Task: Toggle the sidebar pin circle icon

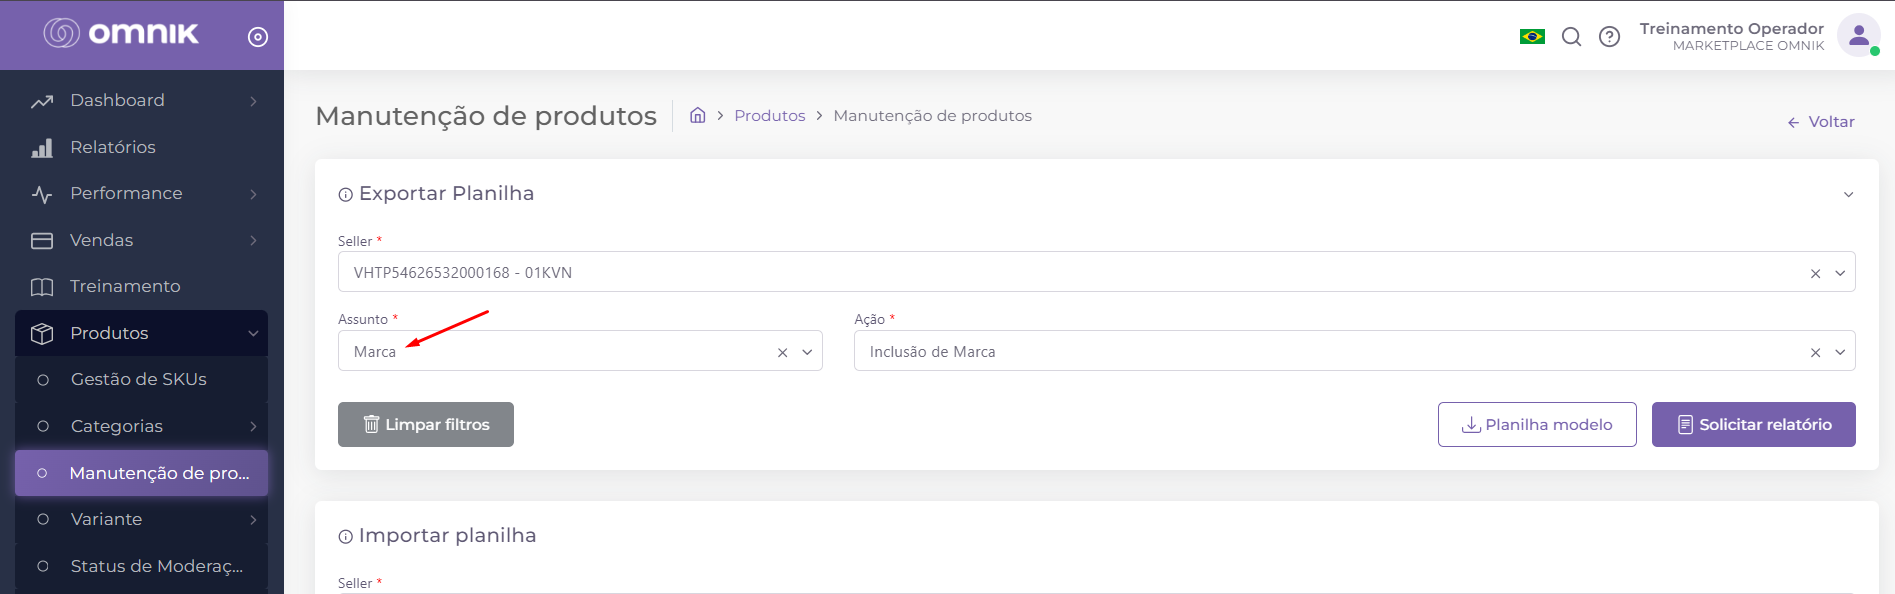Action: pos(258,37)
